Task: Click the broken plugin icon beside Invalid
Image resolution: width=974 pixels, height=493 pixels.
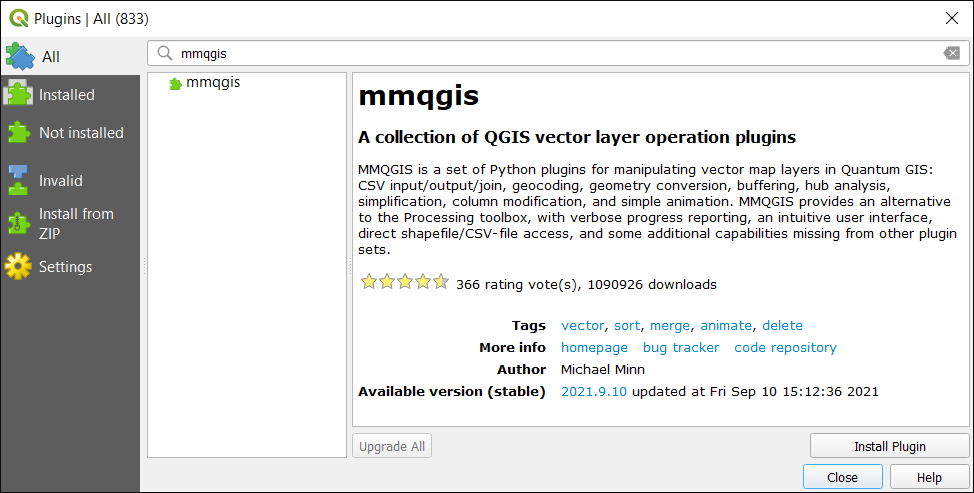Action: [18, 180]
